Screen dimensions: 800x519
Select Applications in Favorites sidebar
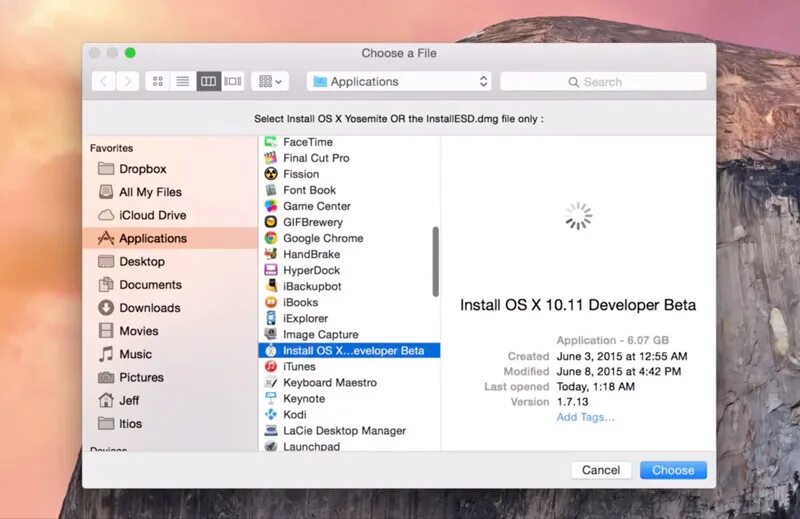(x=170, y=238)
